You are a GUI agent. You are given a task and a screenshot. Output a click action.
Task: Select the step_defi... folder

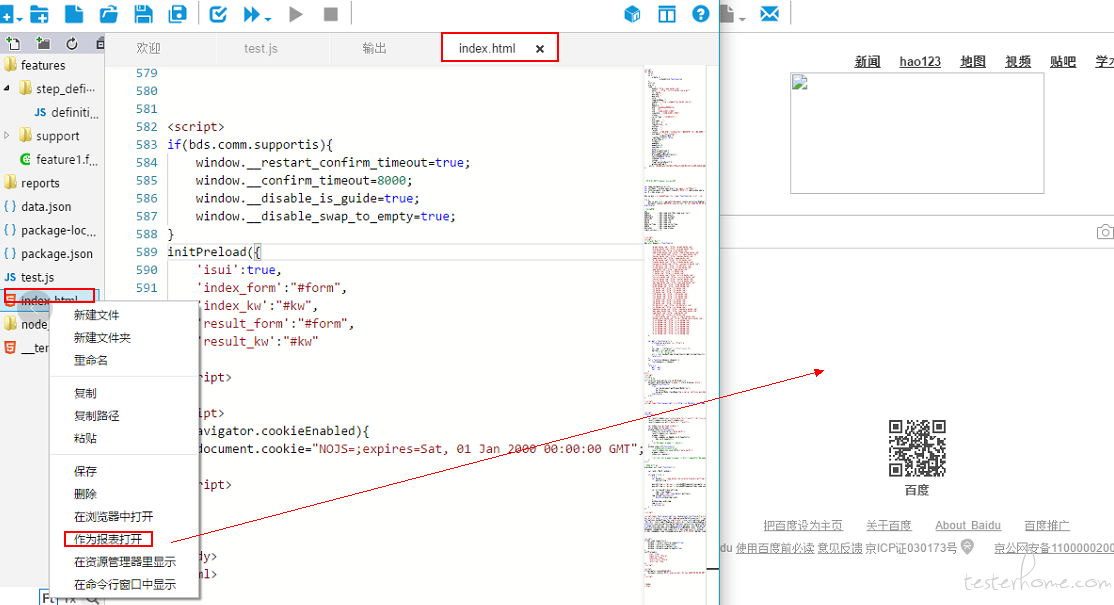tap(65, 89)
